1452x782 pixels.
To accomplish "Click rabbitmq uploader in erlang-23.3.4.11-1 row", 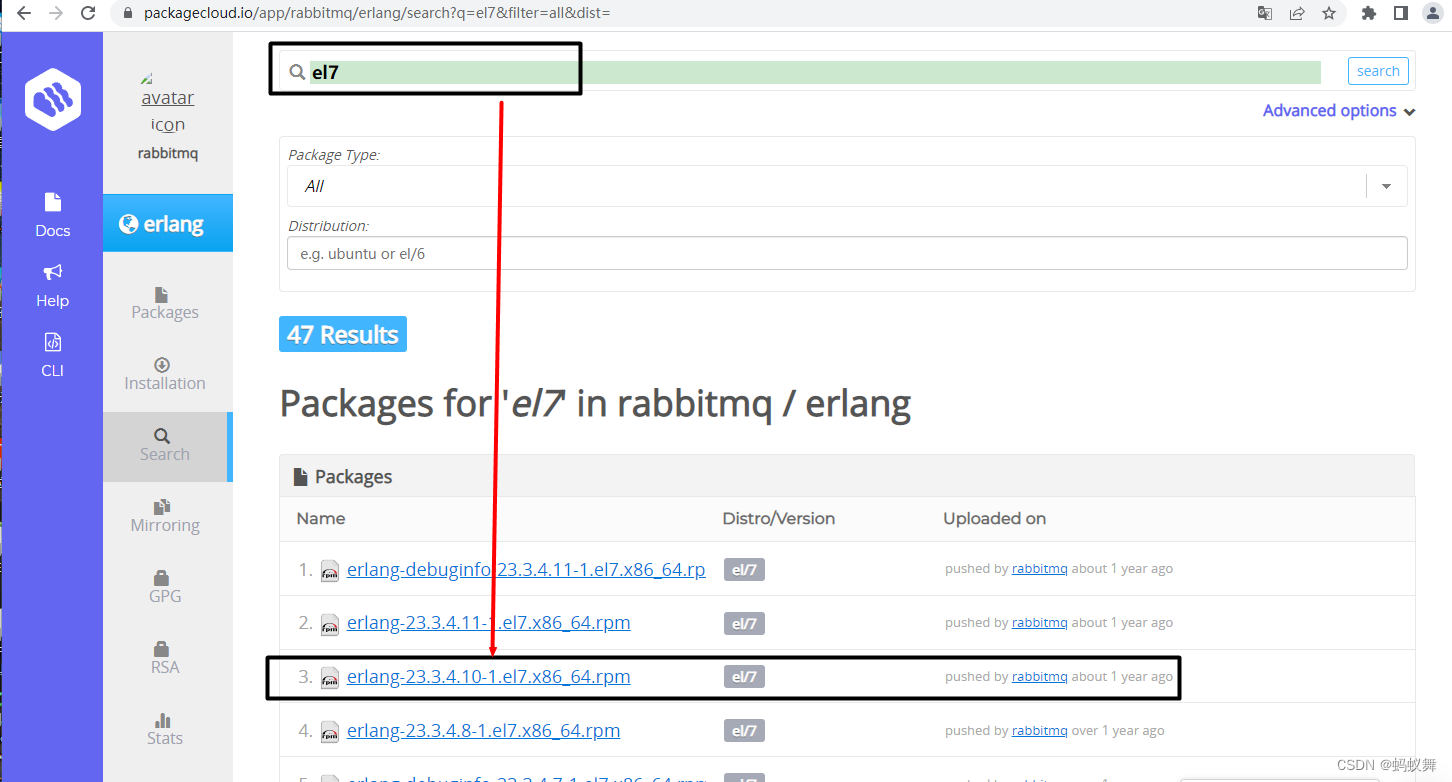I will coord(1039,623).
